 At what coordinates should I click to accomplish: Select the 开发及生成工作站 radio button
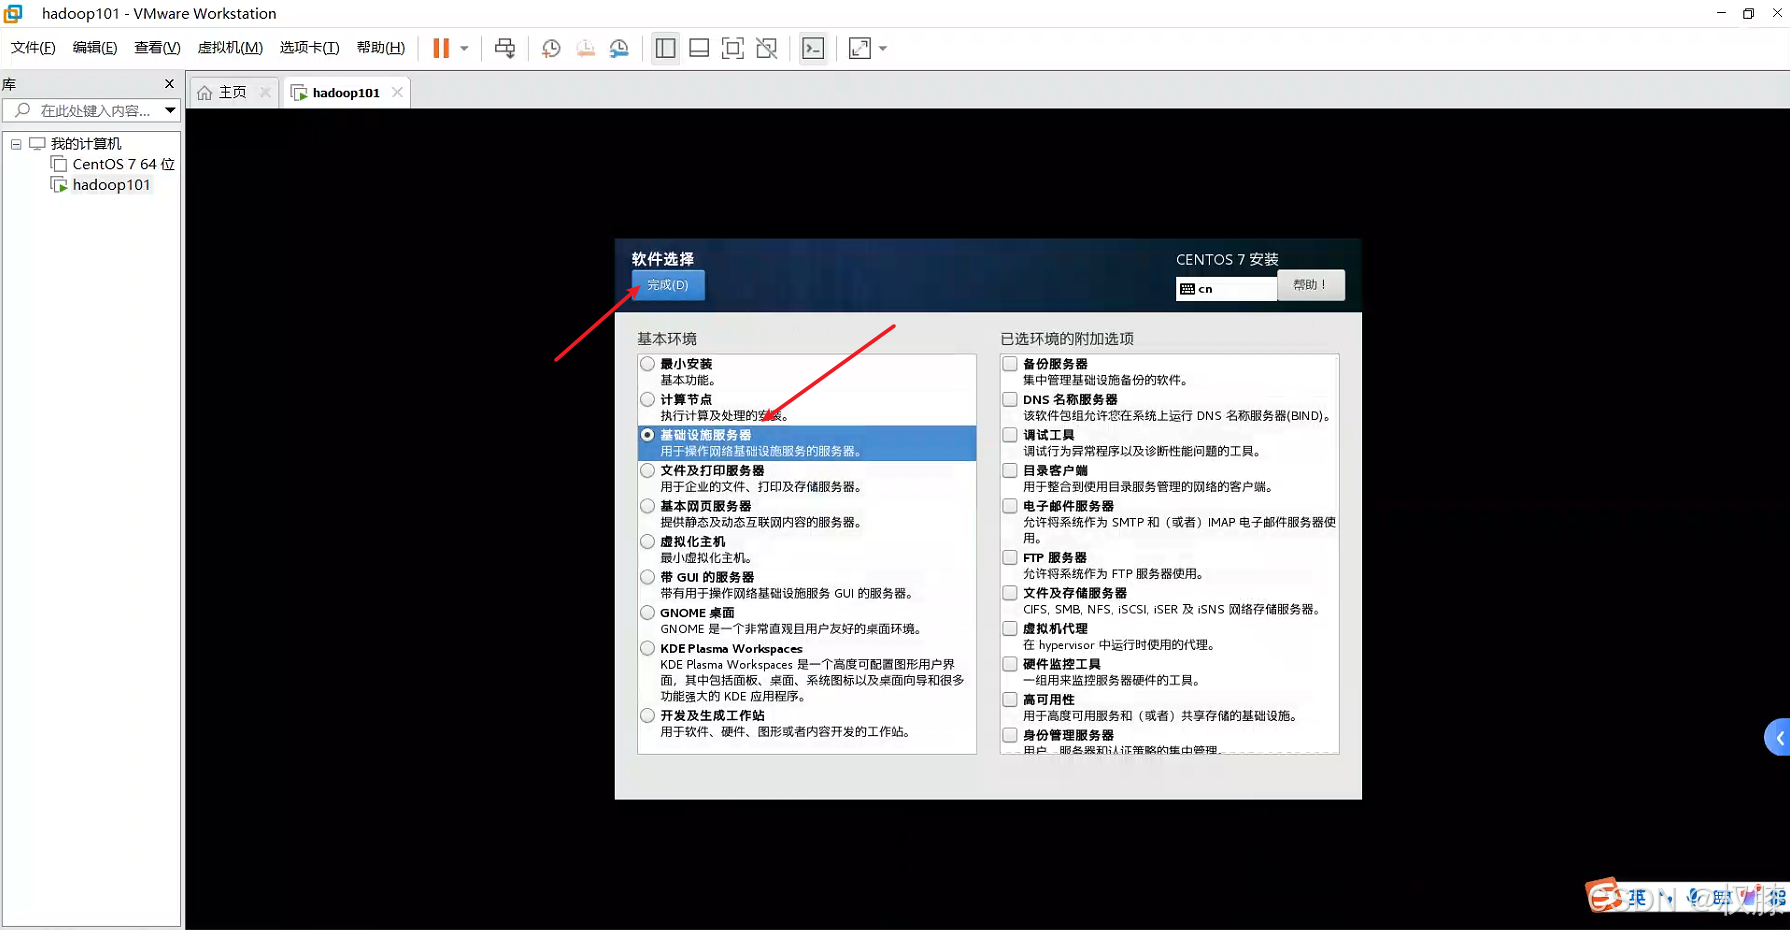648,716
